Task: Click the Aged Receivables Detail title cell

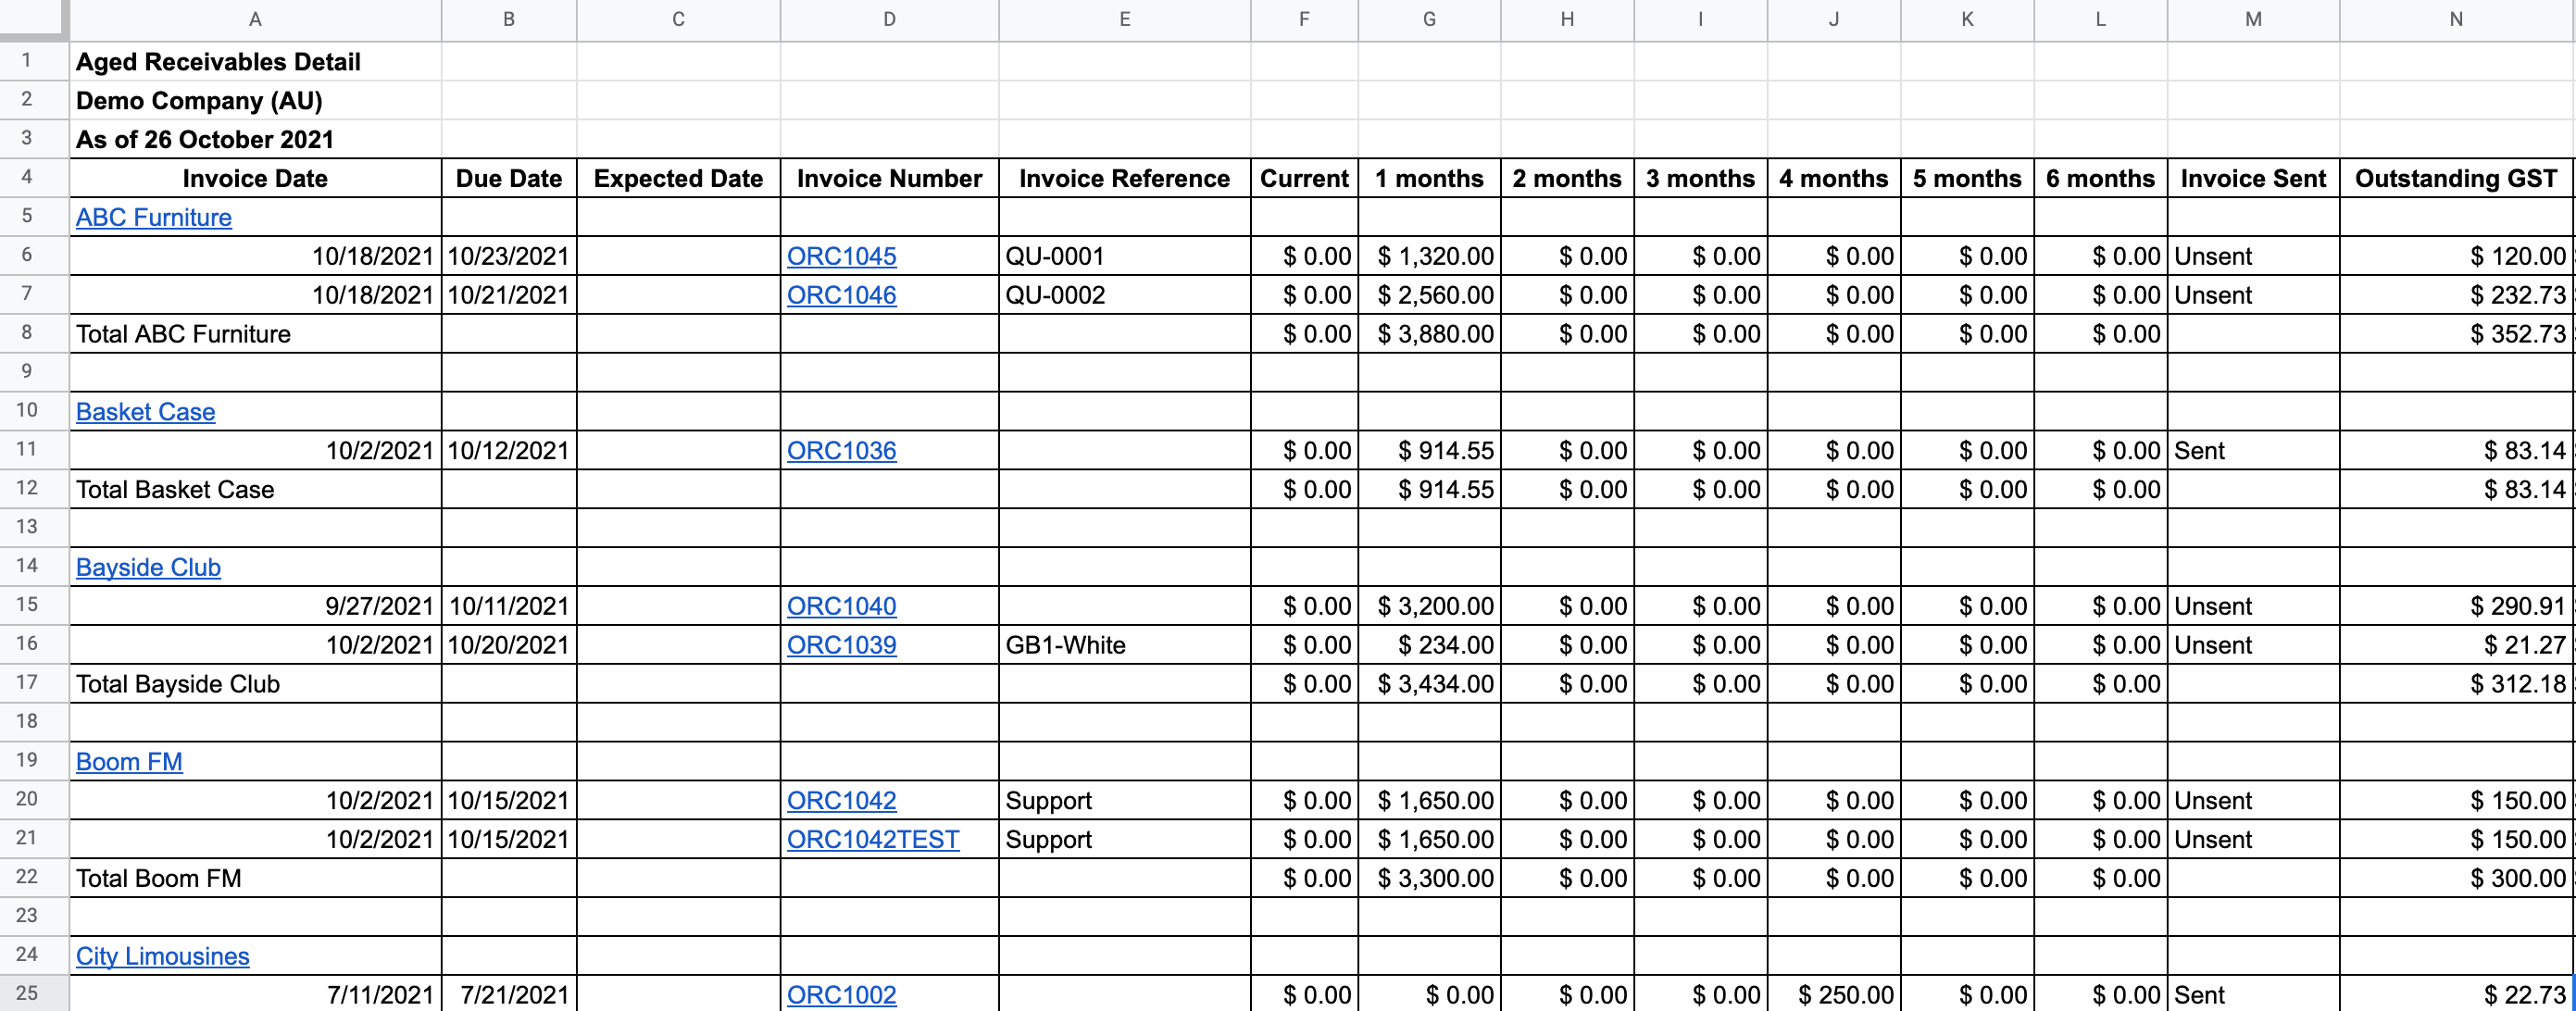Action: (255, 62)
